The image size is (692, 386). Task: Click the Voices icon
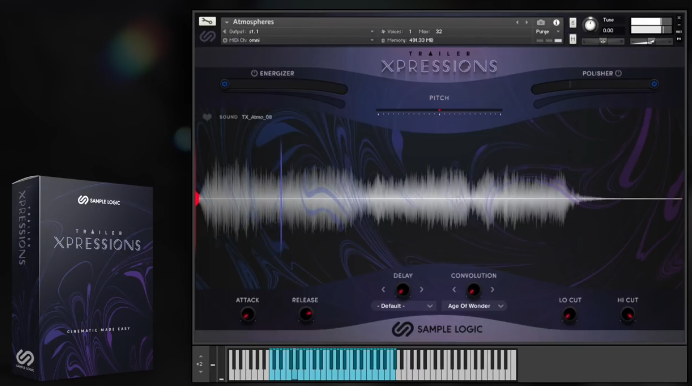tap(383, 31)
